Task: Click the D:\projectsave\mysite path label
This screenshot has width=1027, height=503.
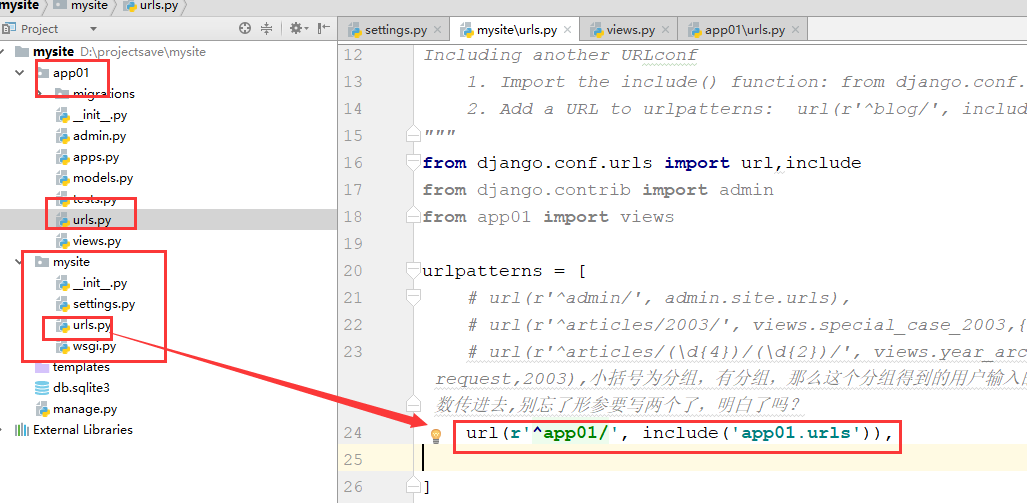Action: (x=143, y=52)
